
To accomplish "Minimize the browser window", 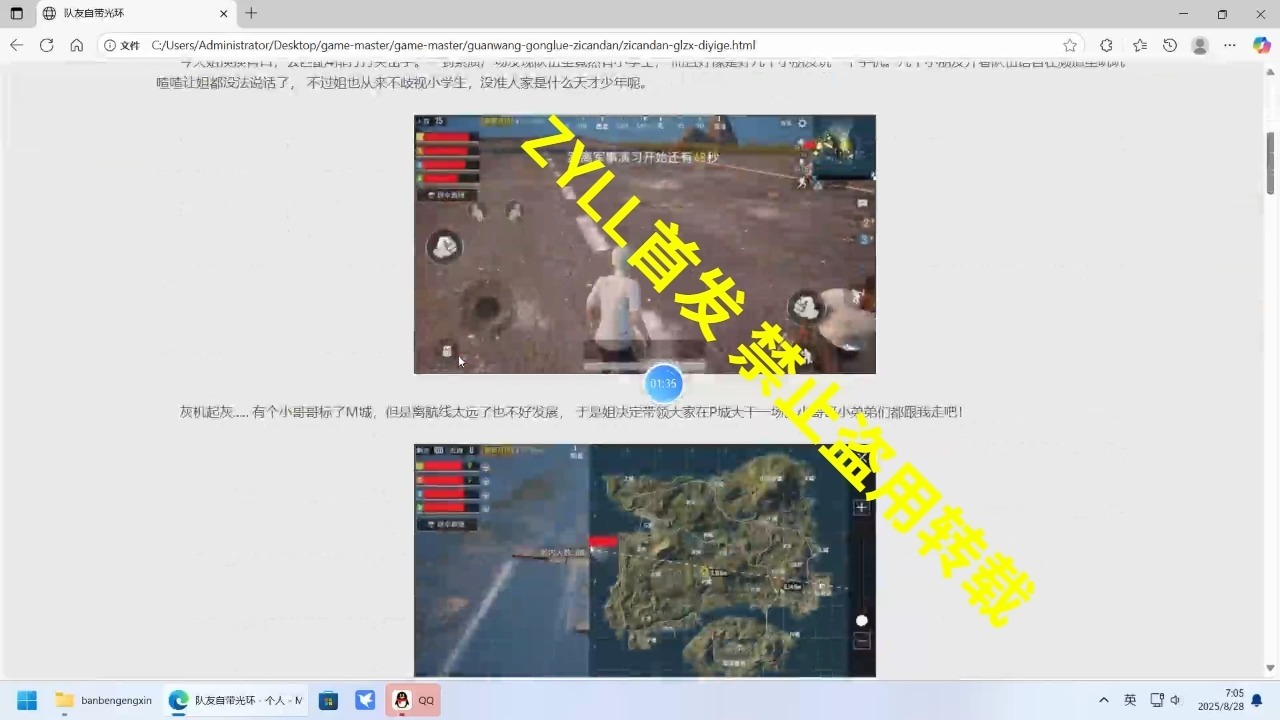I will coord(1184,14).
